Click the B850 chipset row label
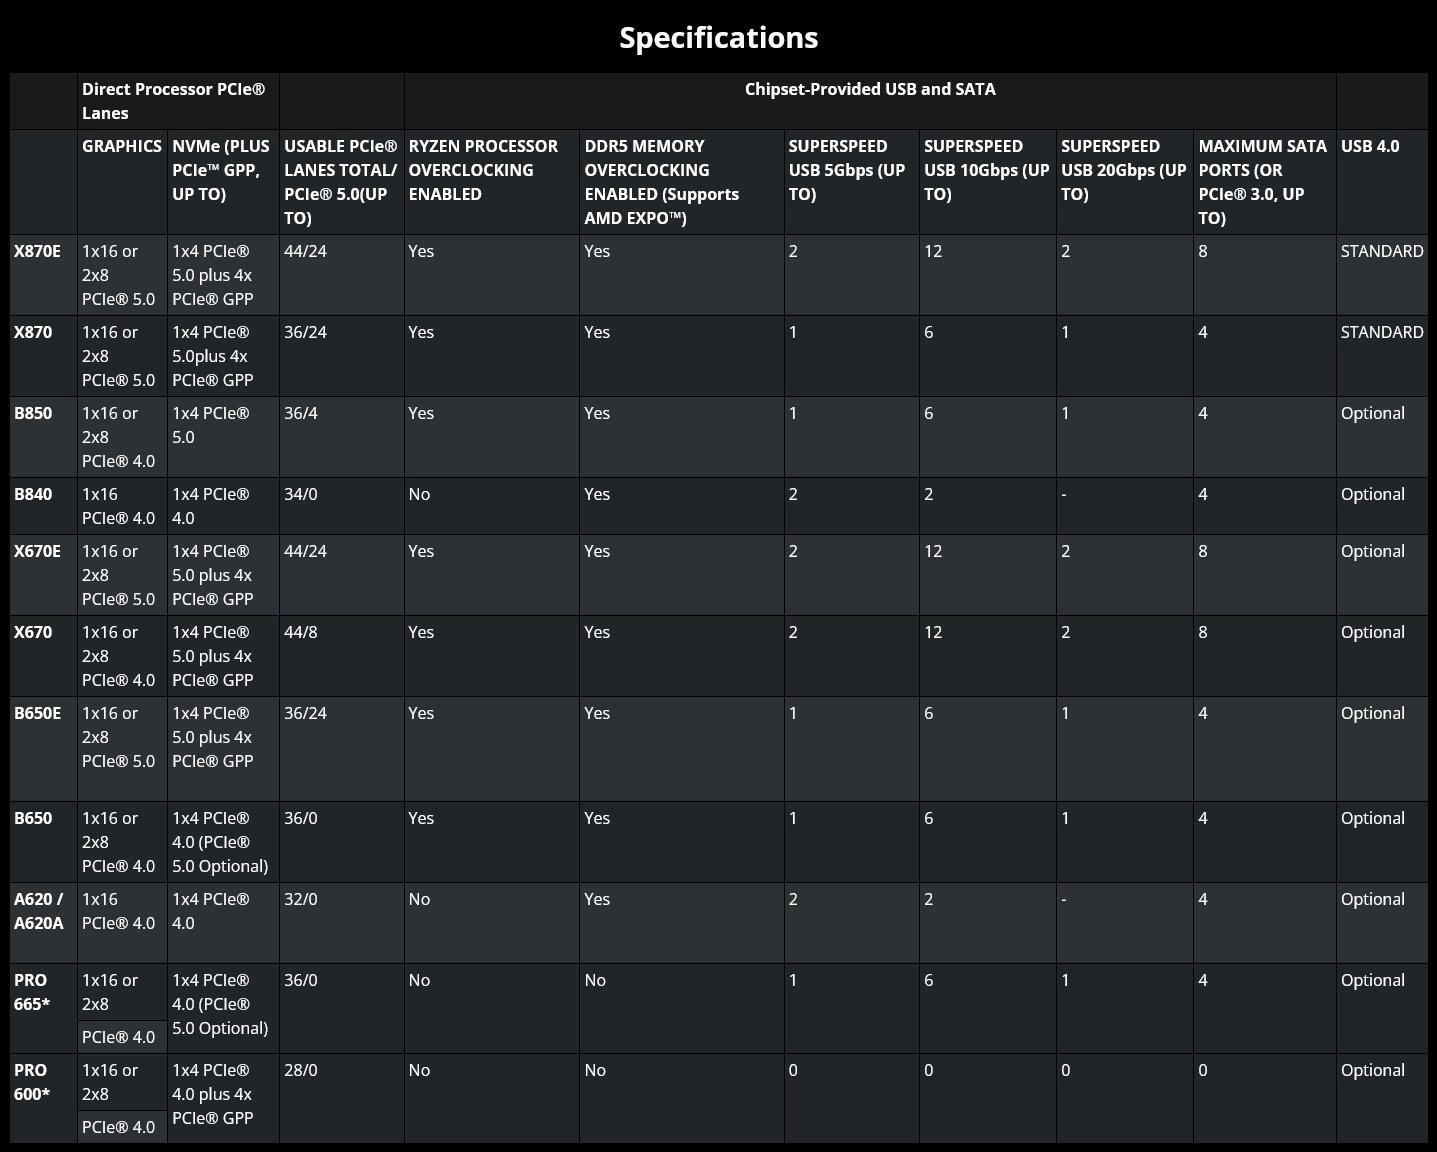Viewport: 1437px width, 1152px height. [x=33, y=413]
